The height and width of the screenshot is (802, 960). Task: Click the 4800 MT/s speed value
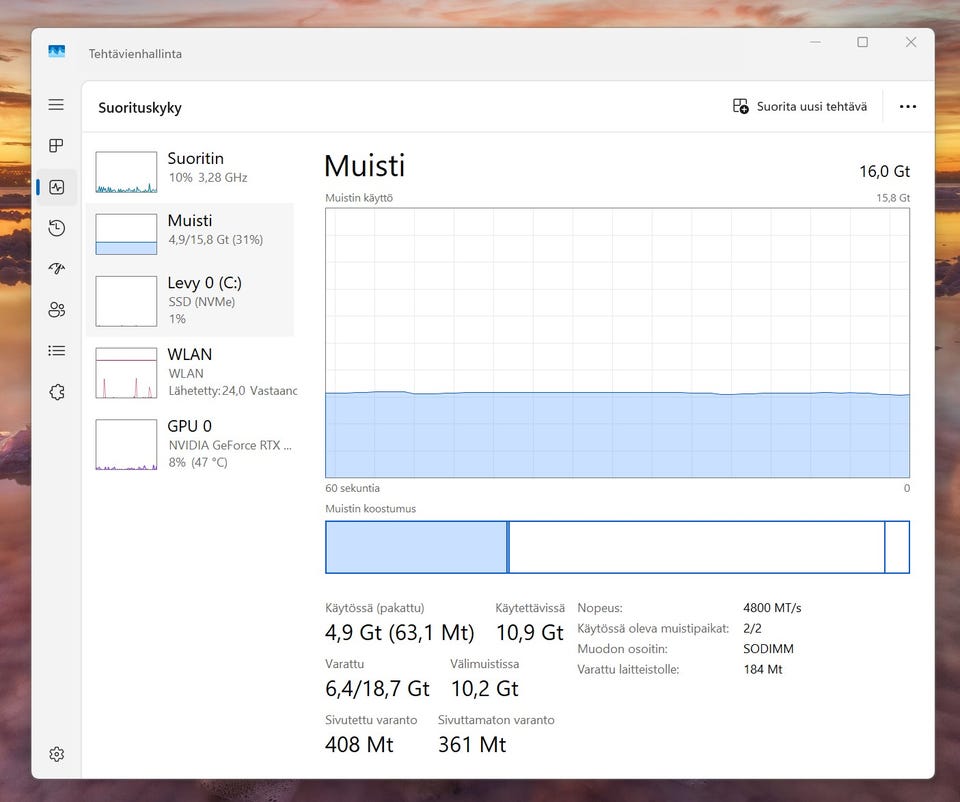click(x=772, y=608)
